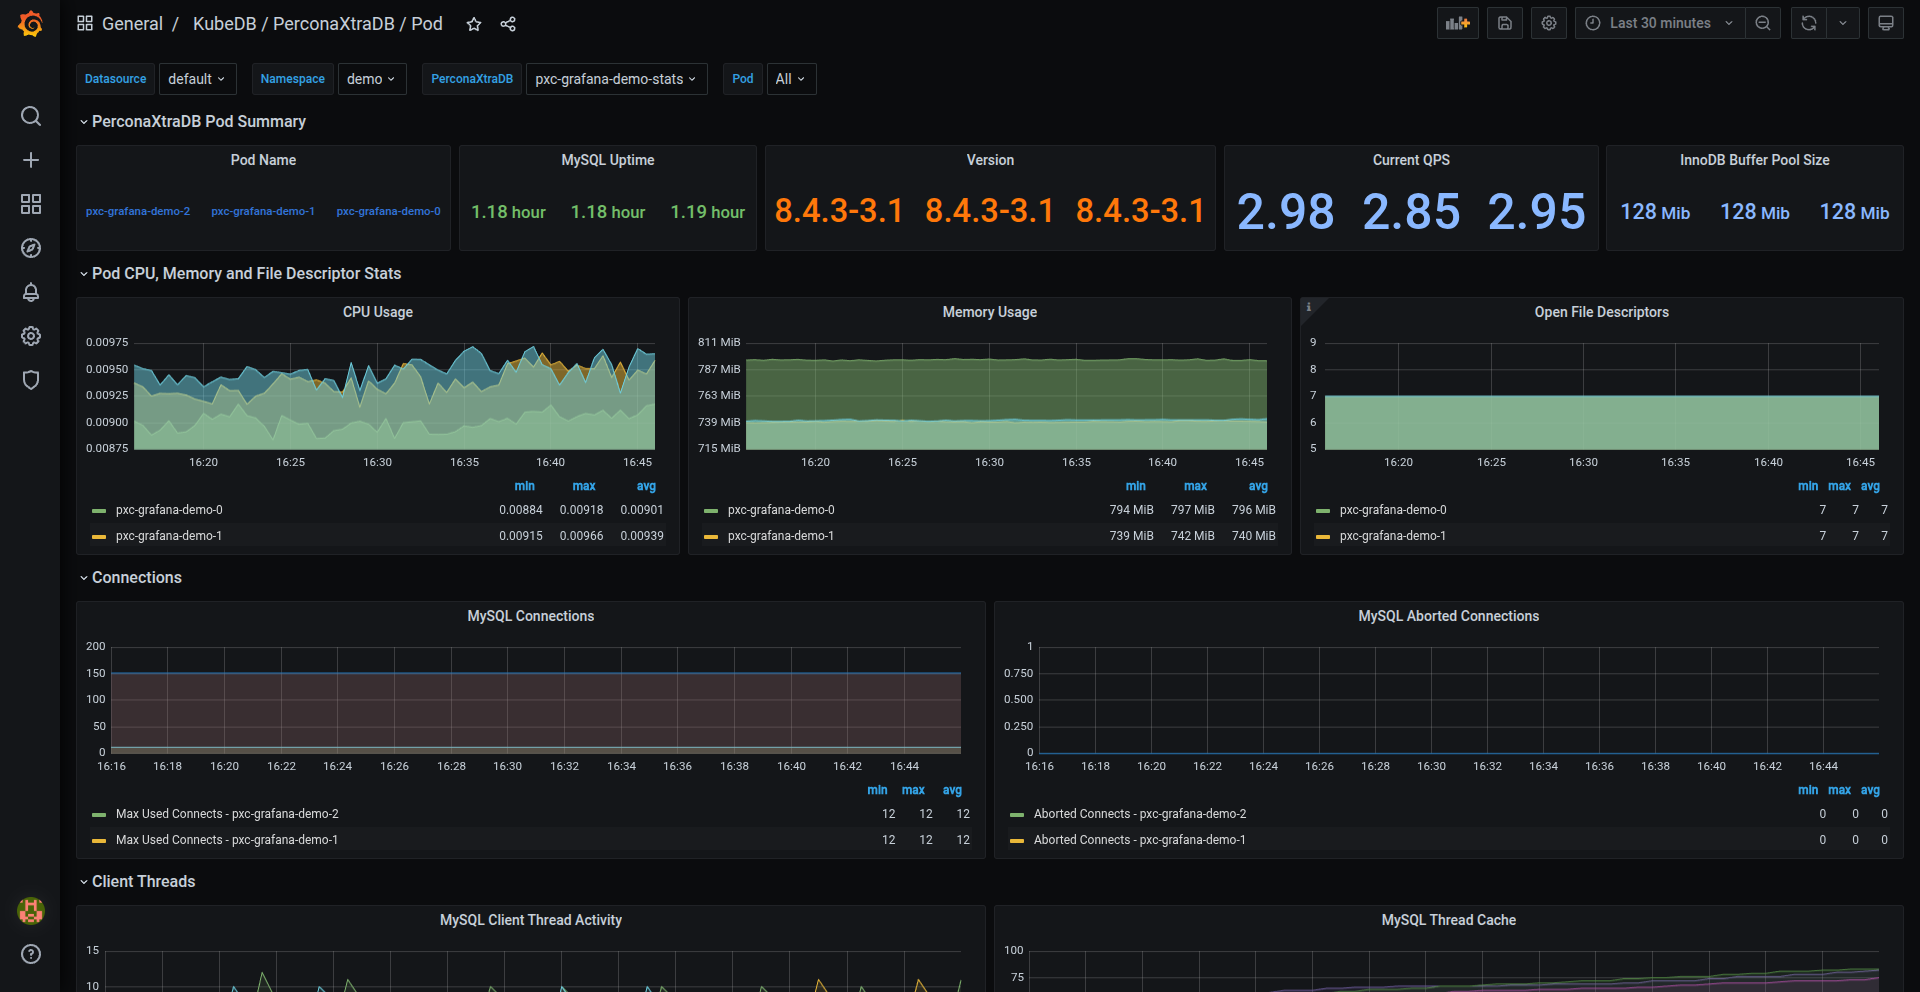The width and height of the screenshot is (1920, 992).
Task: Open user profile avatar
Action: (x=31, y=910)
